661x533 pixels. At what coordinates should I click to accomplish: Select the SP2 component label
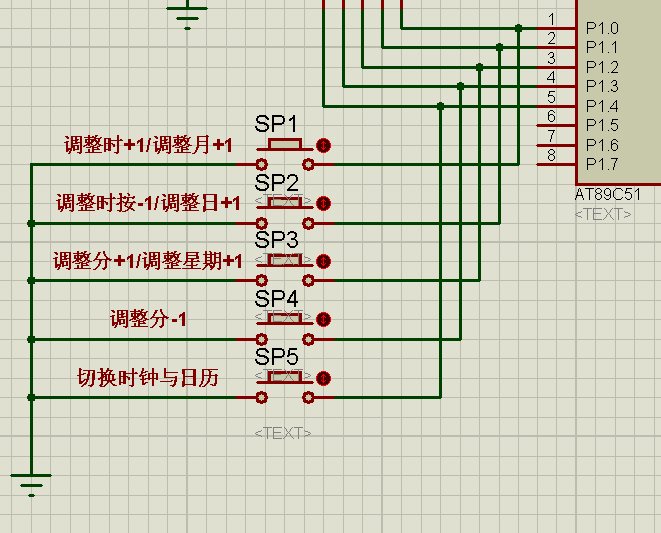pyautogui.click(x=276, y=183)
